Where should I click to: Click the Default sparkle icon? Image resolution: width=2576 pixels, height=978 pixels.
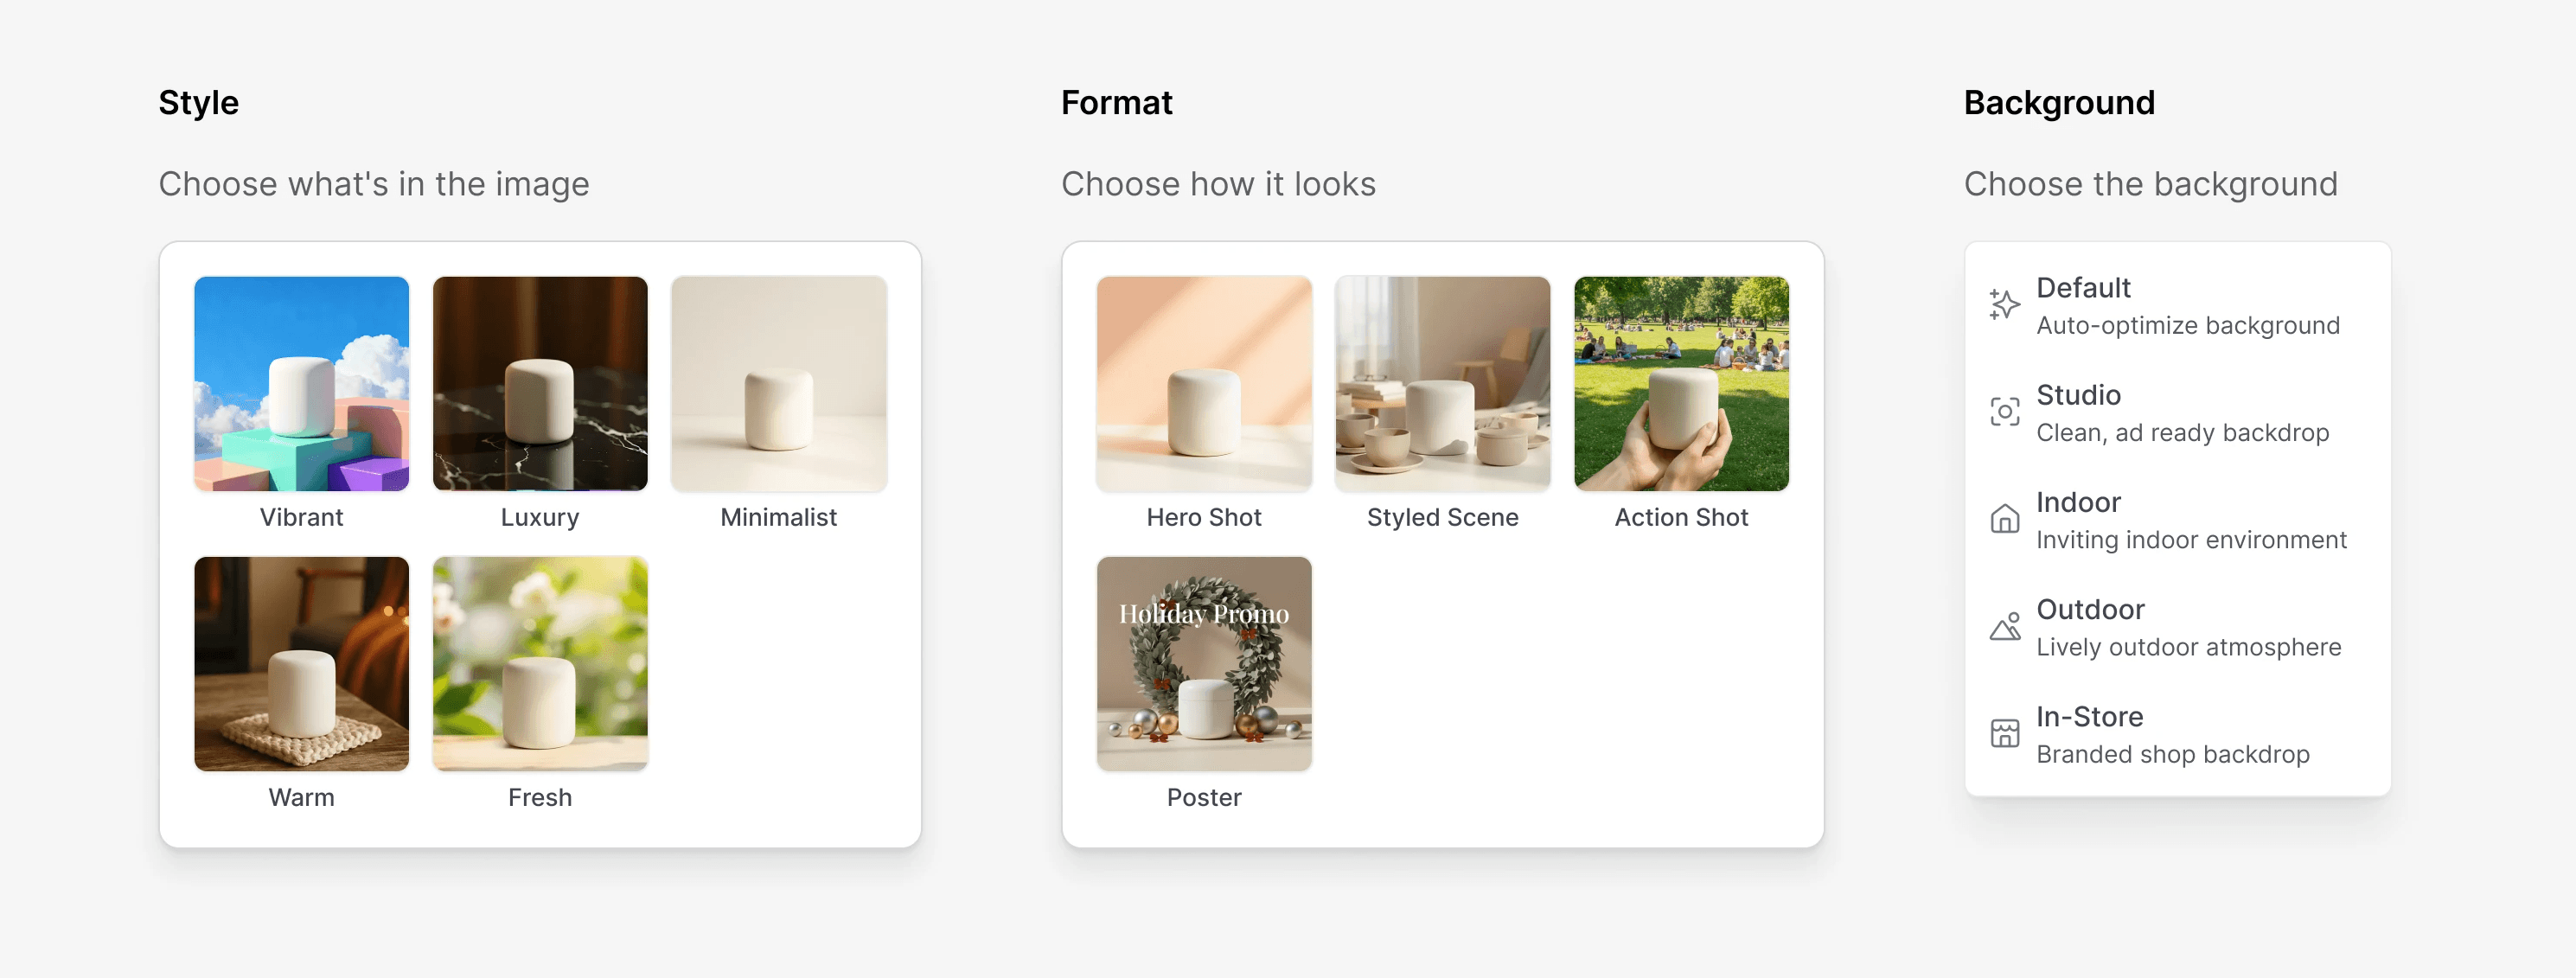pos(2004,305)
